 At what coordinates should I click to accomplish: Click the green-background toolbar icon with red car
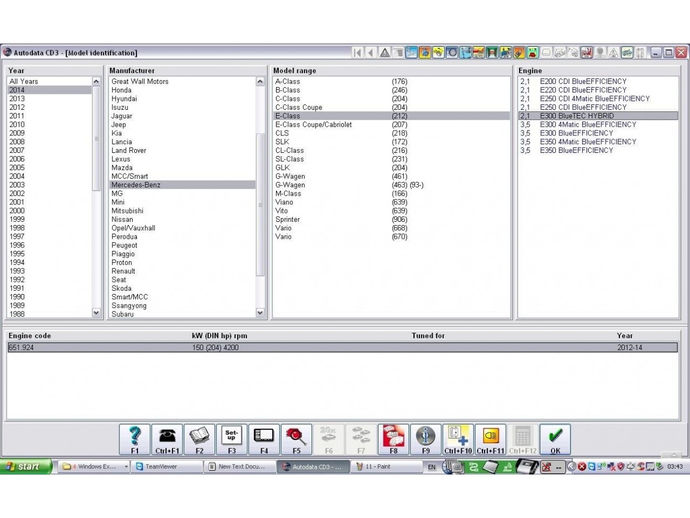click(532, 53)
